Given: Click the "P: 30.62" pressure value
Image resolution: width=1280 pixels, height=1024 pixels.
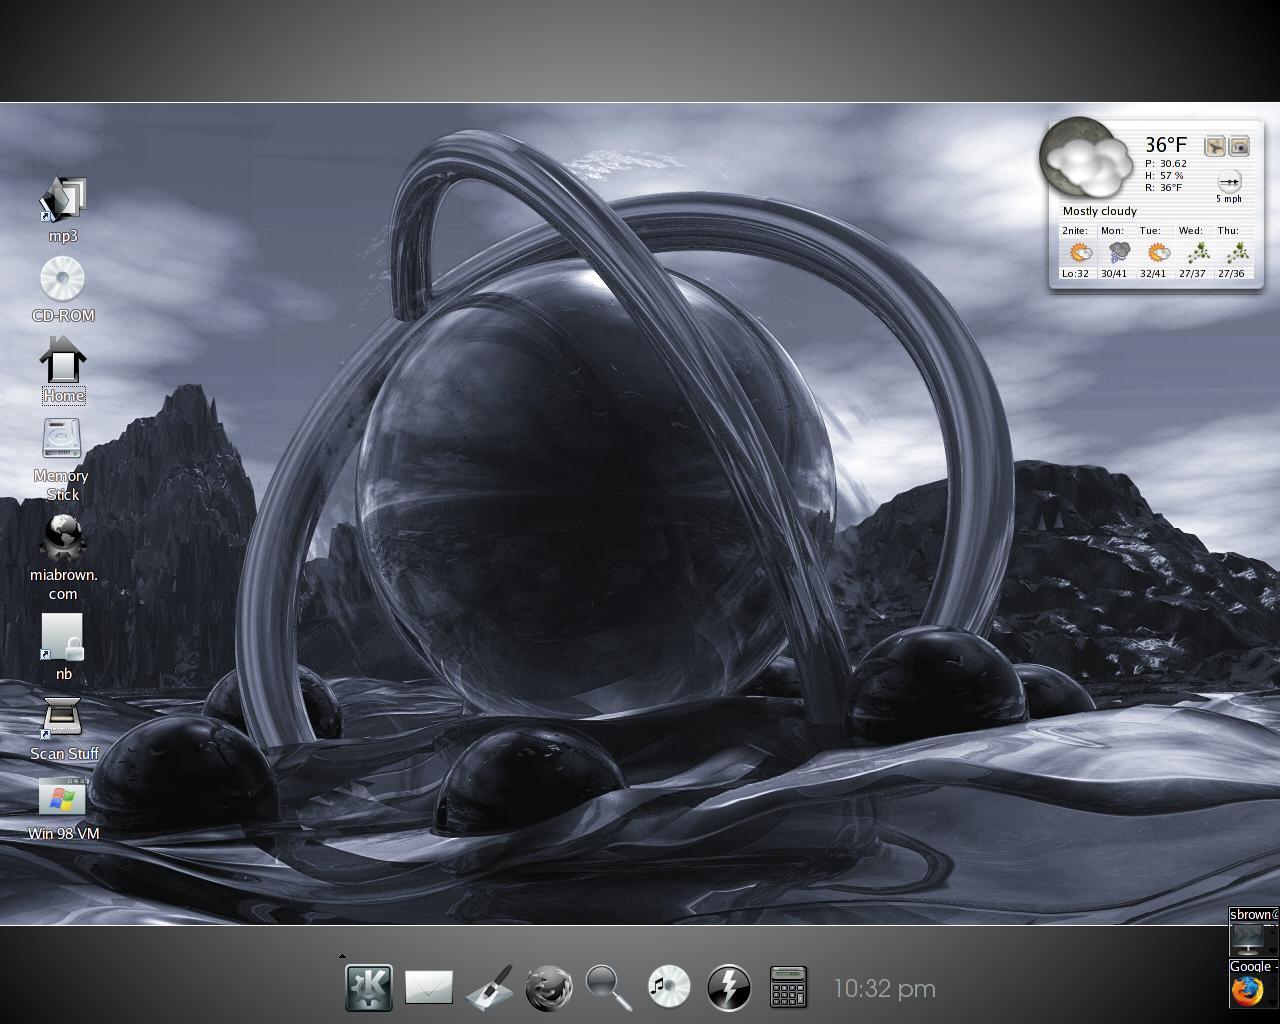Looking at the screenshot, I should (x=1166, y=163).
